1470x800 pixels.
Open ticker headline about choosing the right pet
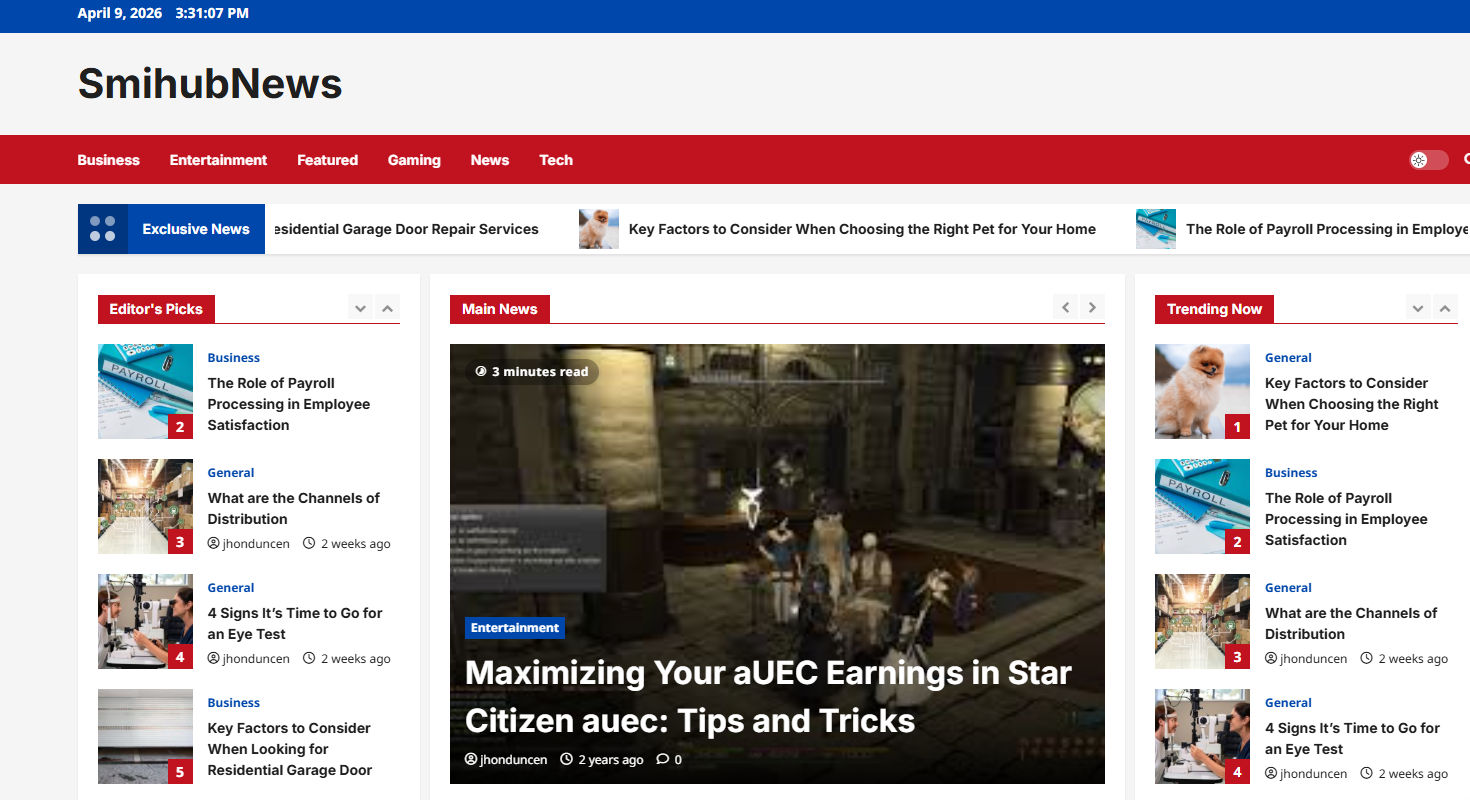pyautogui.click(x=862, y=229)
